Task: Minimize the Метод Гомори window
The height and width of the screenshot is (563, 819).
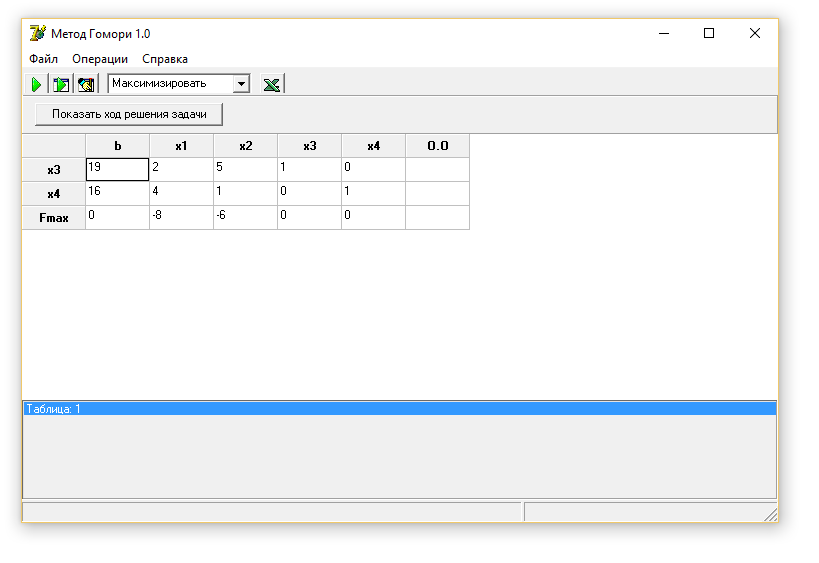Action: pyautogui.click(x=664, y=33)
